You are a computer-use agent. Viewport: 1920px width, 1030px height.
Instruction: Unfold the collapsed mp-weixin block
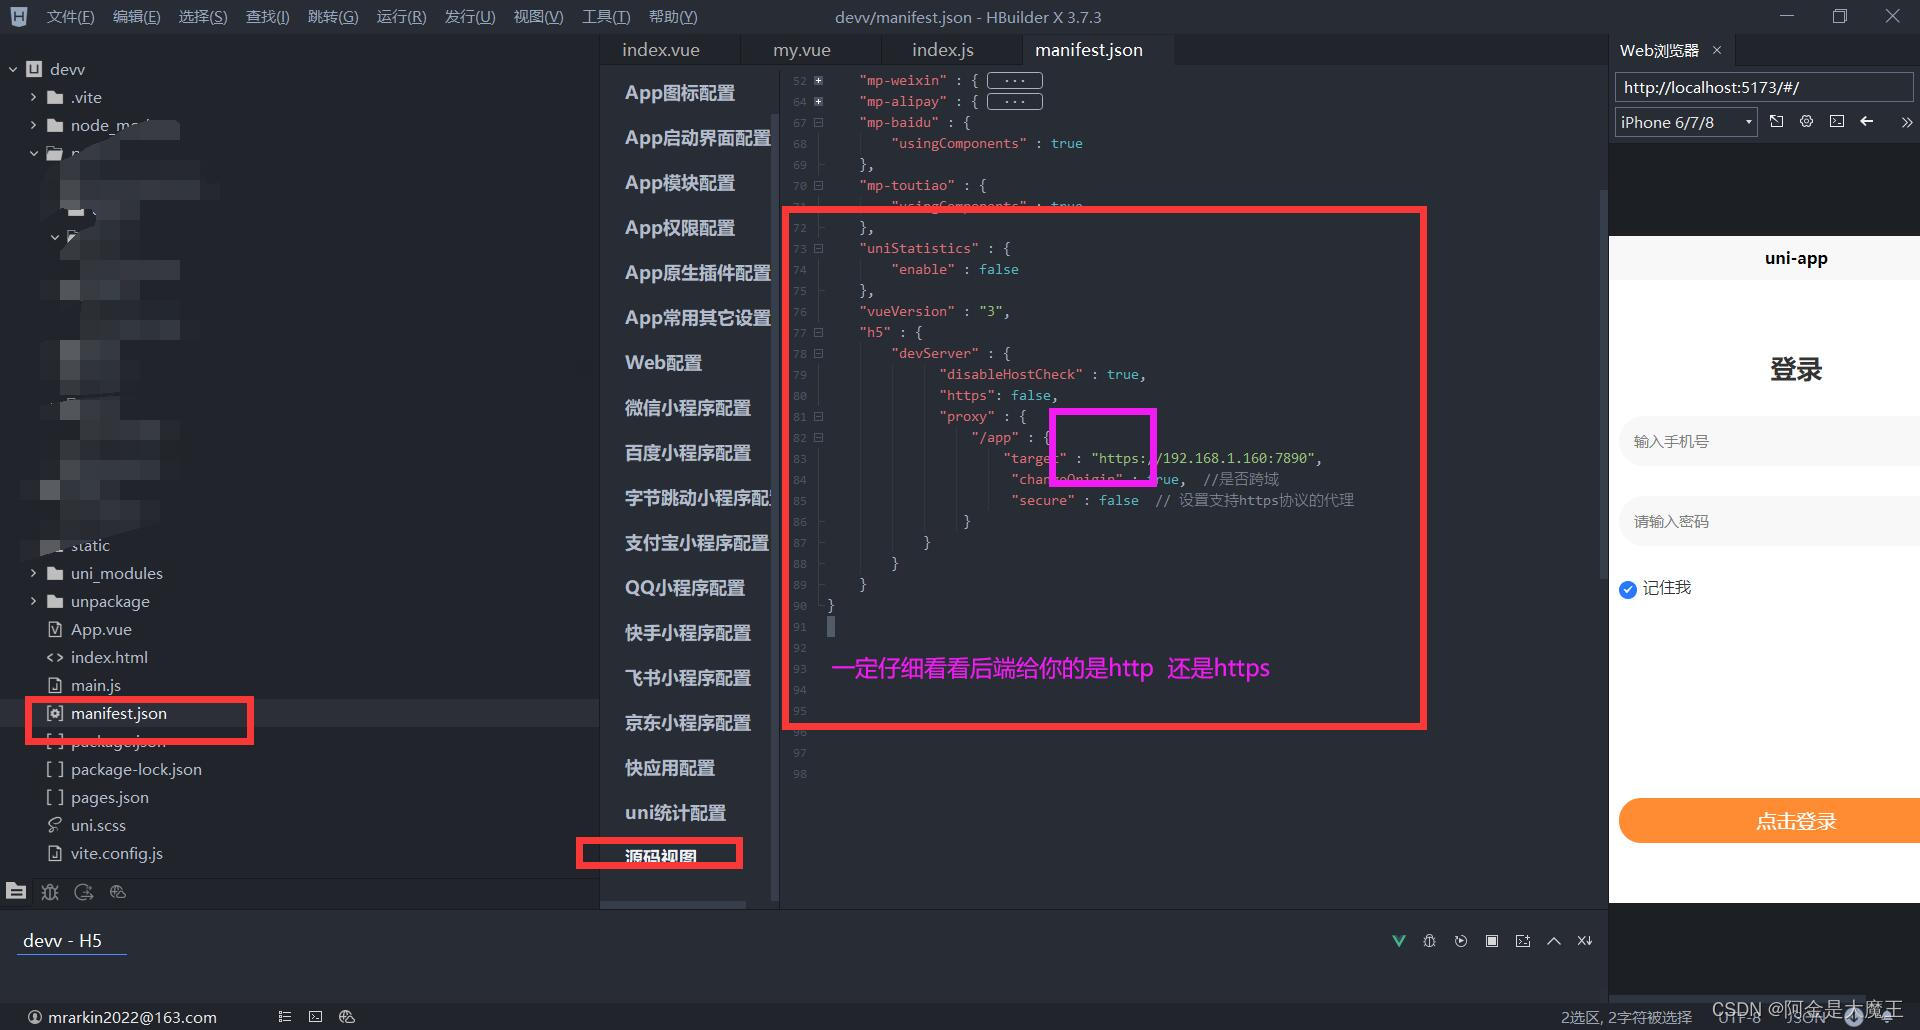coord(818,80)
